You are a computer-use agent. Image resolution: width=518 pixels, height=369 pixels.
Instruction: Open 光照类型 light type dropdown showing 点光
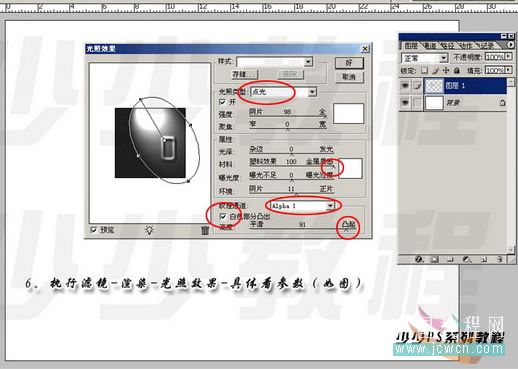[283, 92]
